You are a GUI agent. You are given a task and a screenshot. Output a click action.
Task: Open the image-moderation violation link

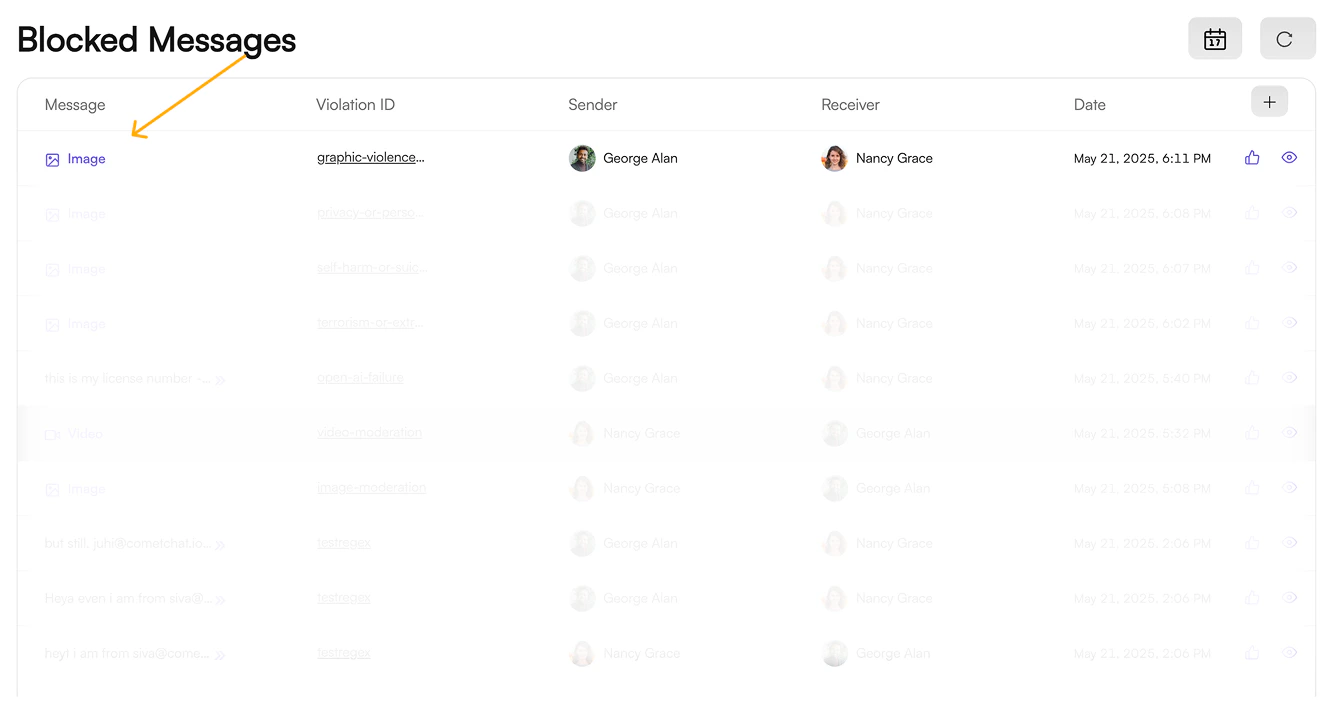371,488
